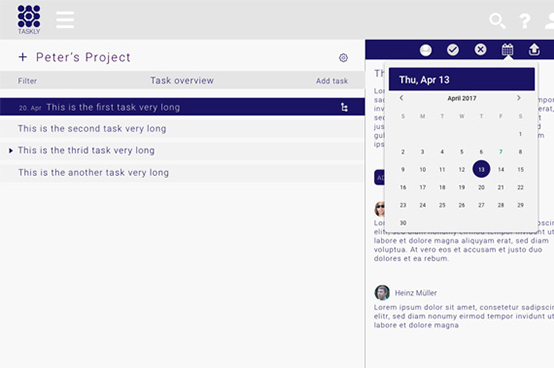Toggle the calendar due date icon
Viewport: 554px width, 368px height.
pyautogui.click(x=507, y=49)
